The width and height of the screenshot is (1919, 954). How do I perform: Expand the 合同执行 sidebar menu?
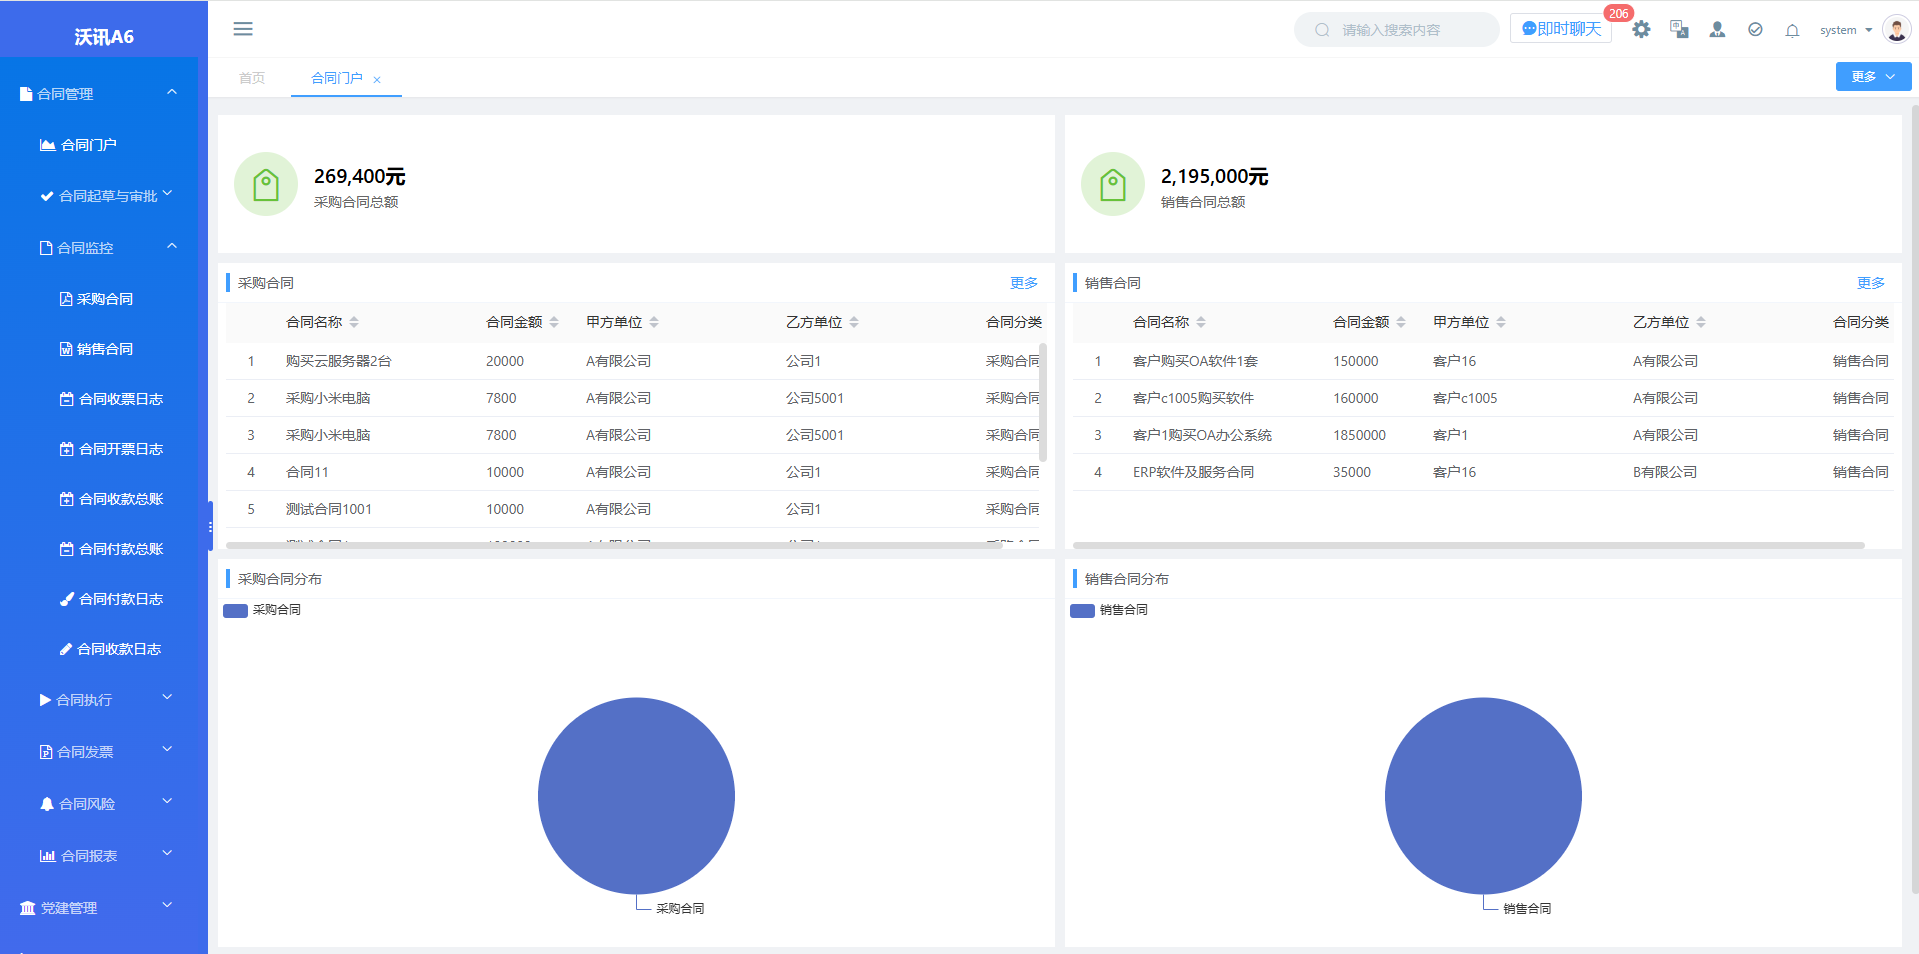click(104, 700)
